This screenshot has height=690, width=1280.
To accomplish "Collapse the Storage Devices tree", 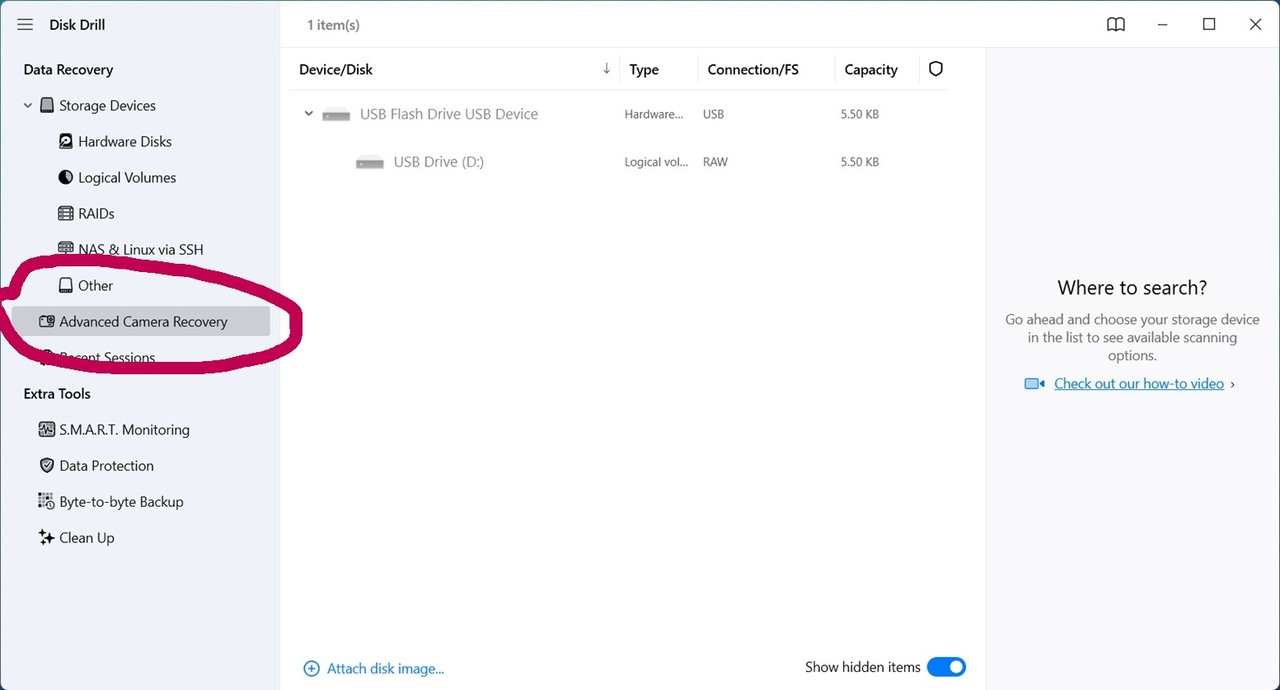I will click(28, 105).
